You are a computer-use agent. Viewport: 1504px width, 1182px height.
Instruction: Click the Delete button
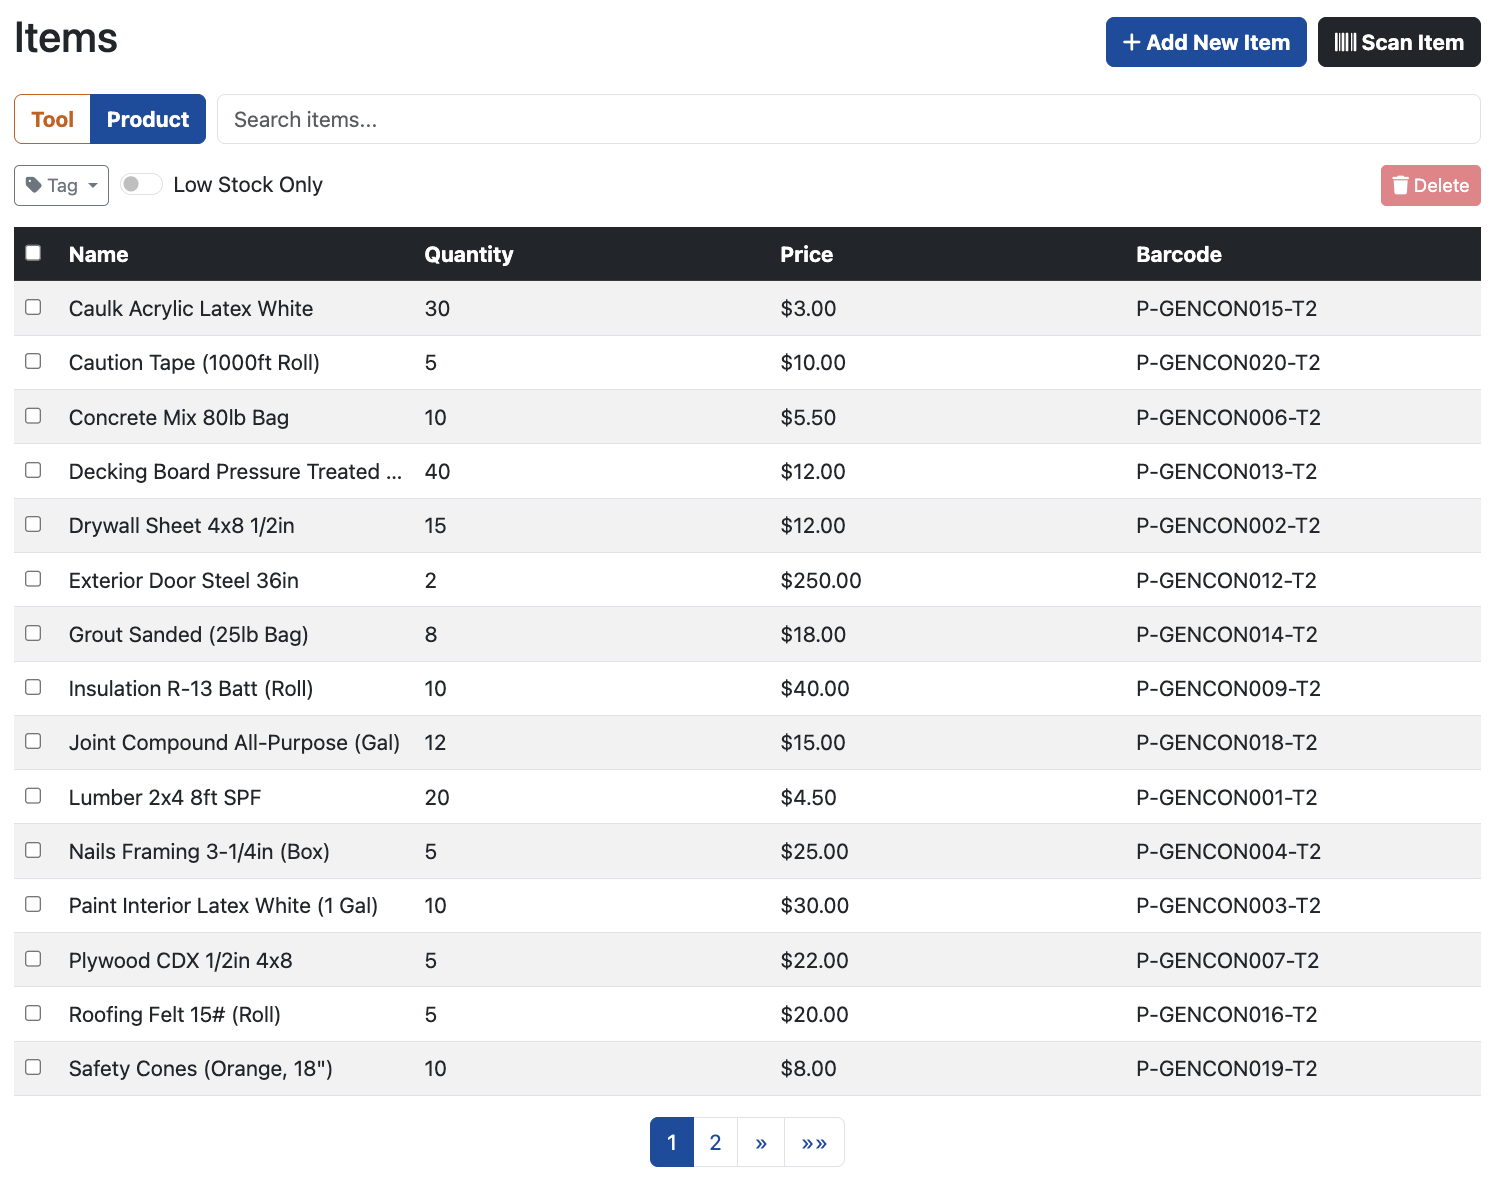(1430, 185)
